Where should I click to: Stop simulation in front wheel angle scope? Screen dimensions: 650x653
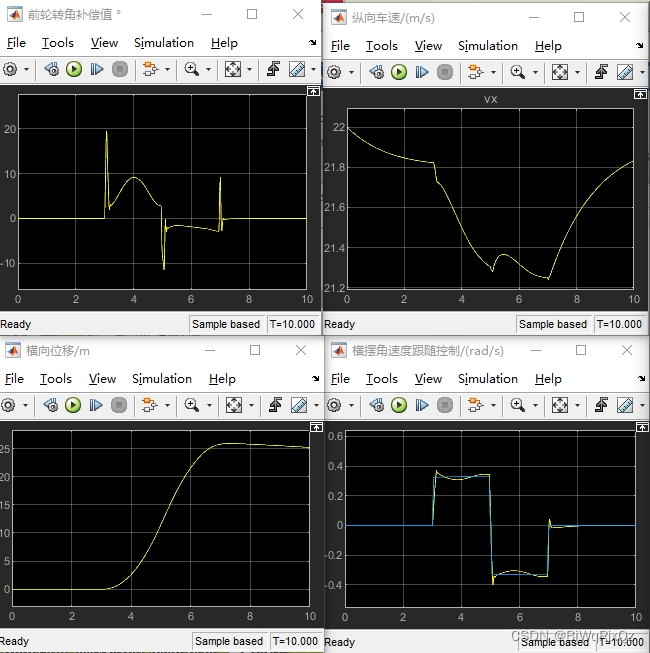[120, 69]
